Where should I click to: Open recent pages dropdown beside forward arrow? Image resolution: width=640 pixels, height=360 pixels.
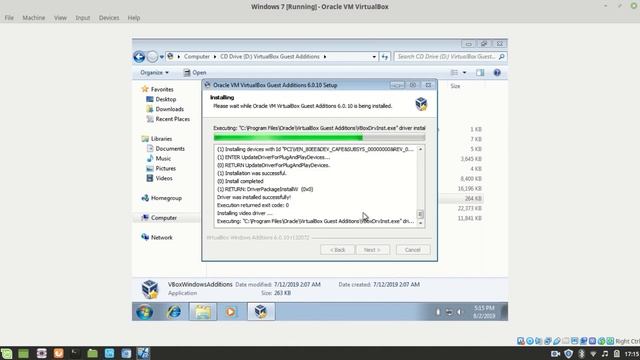pyautogui.click(x=162, y=57)
